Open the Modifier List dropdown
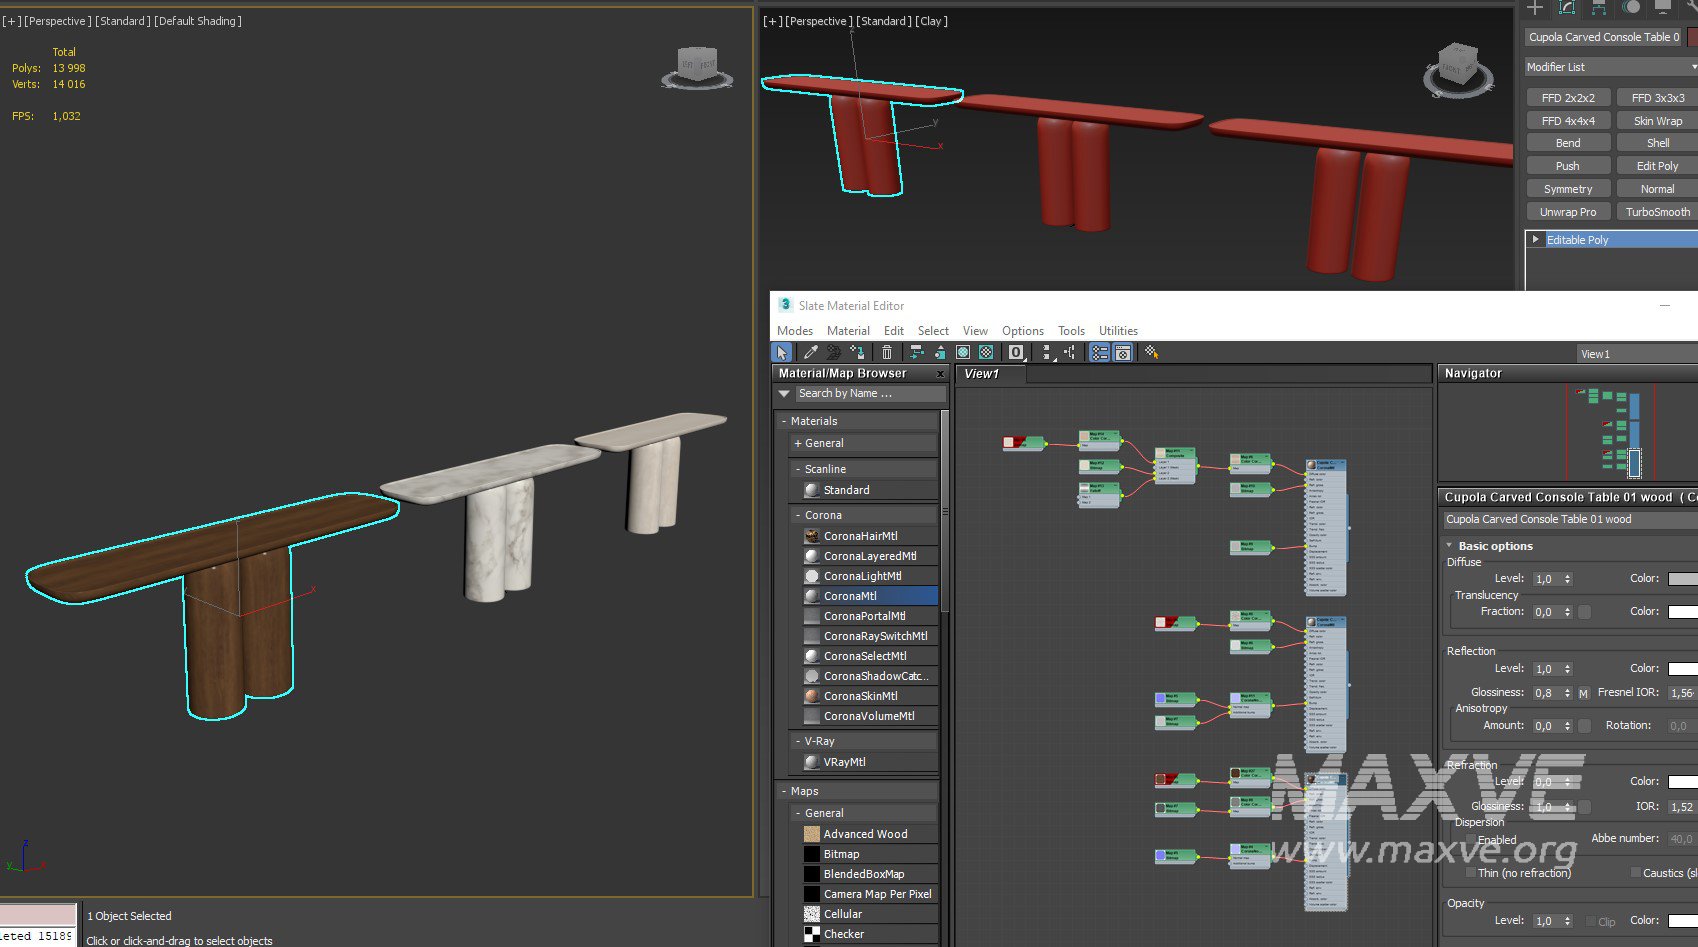This screenshot has height=947, width=1698. [x=1610, y=67]
